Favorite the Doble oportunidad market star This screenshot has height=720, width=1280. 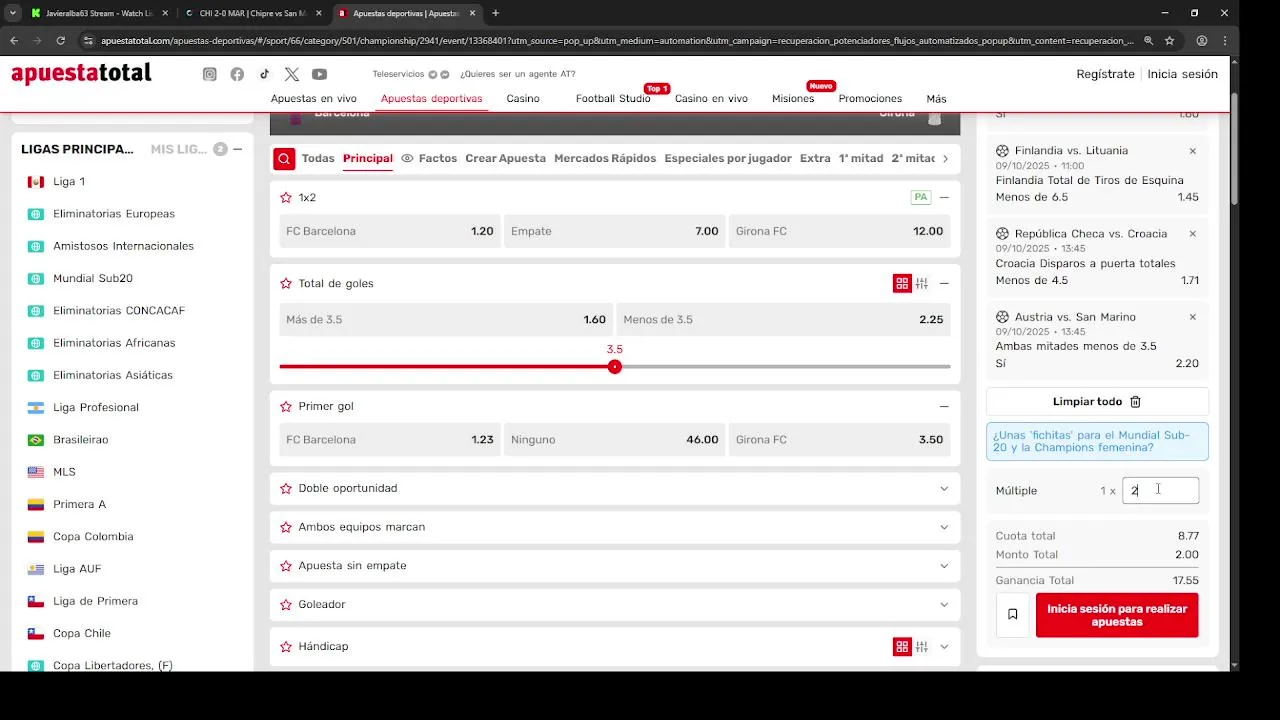(286, 489)
